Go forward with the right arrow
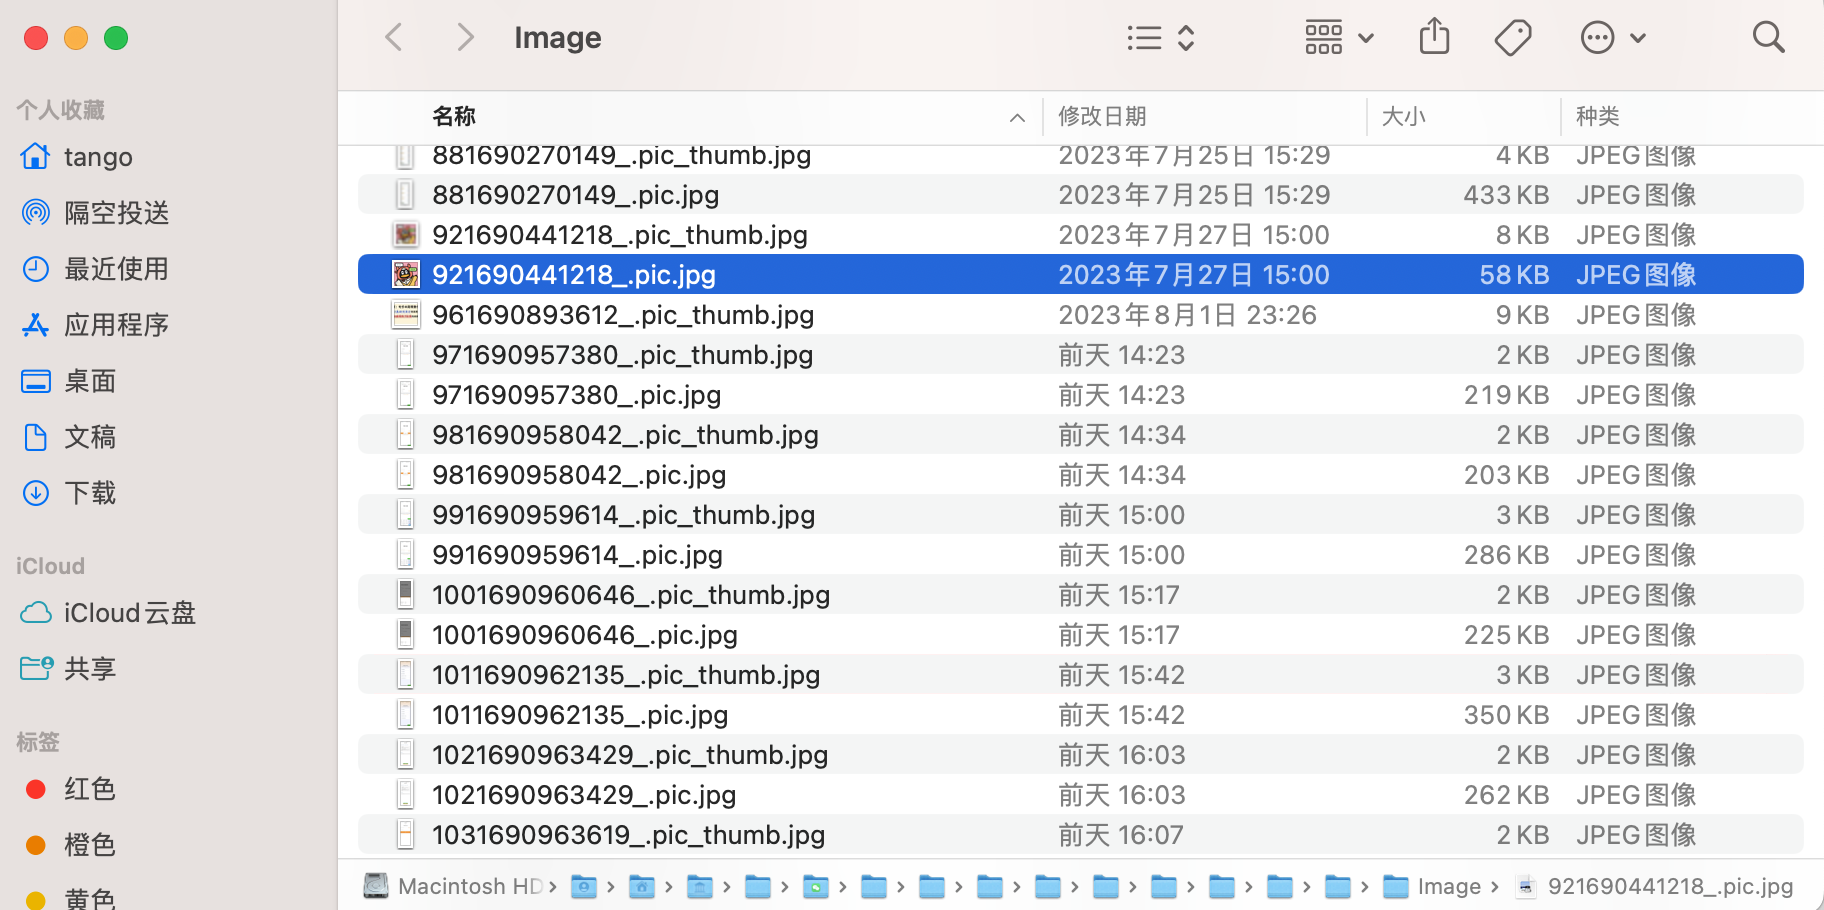1824x910 pixels. click(x=465, y=38)
